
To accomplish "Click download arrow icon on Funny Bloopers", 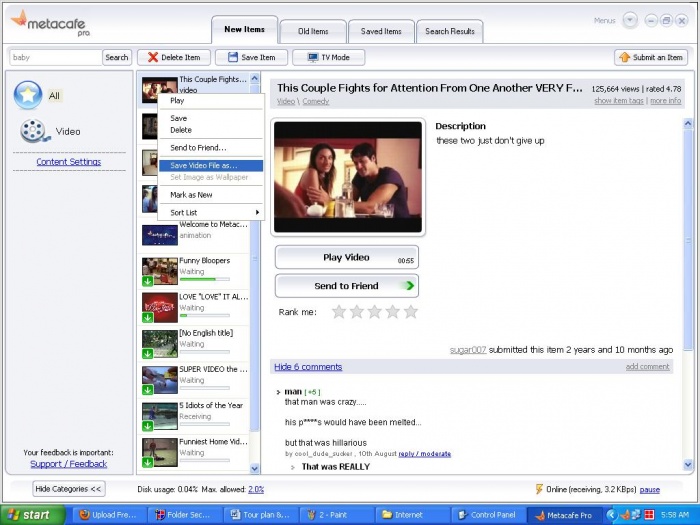I will click(x=147, y=281).
